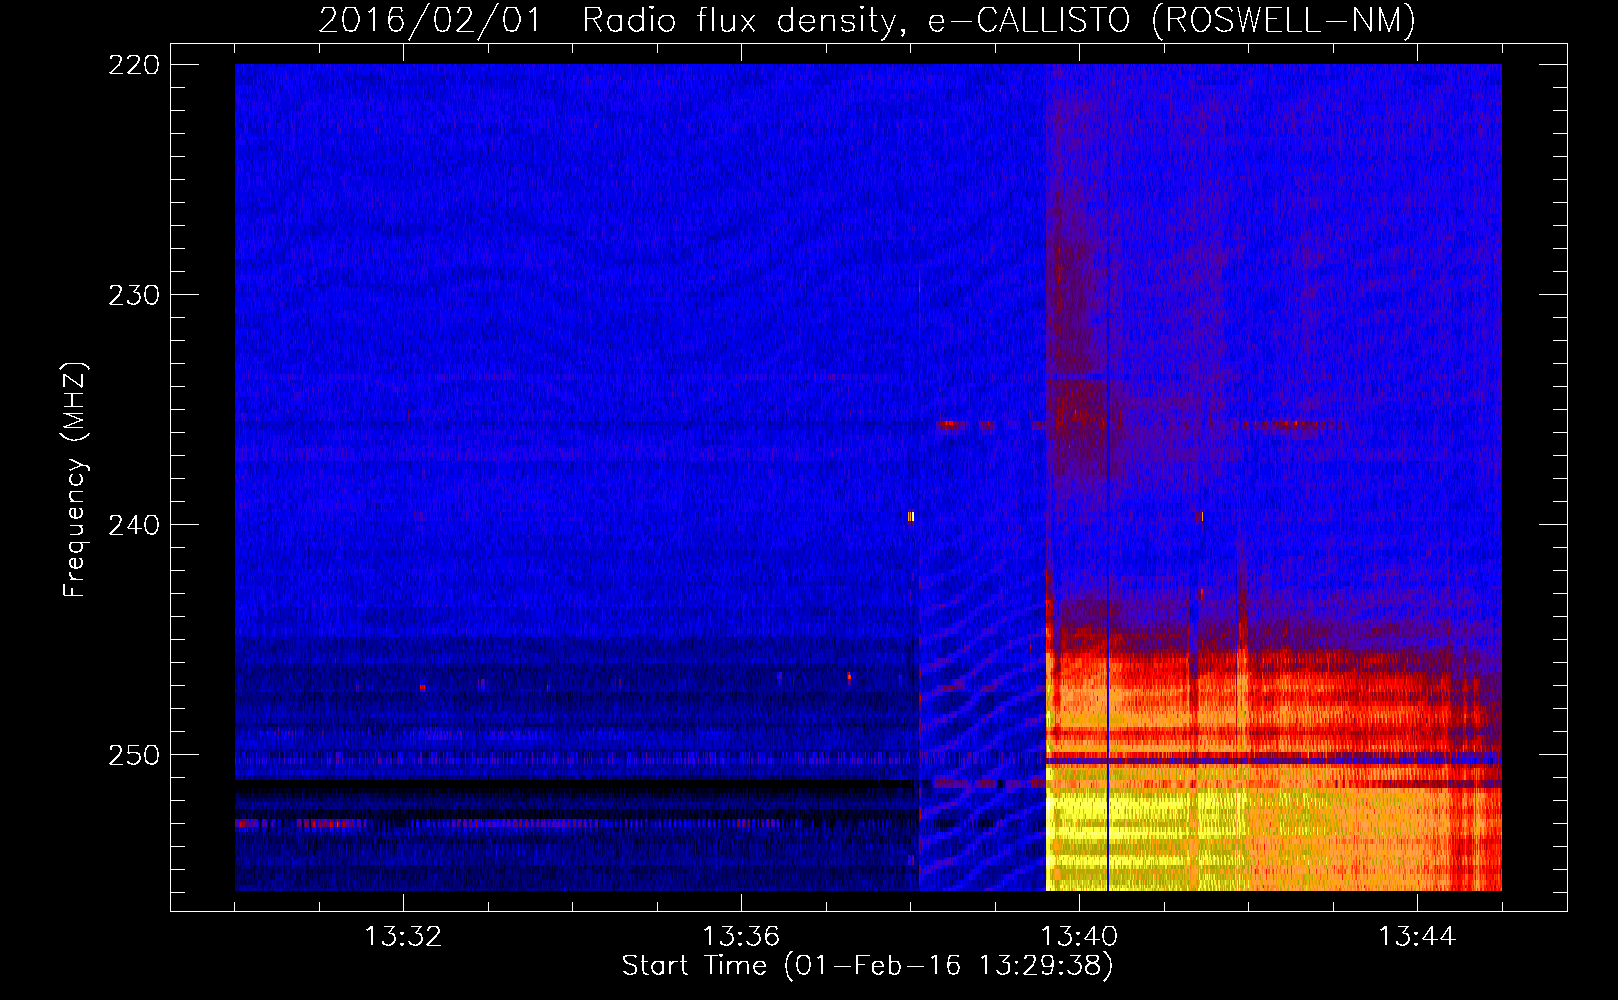Click the 250 frequency tick label

(134, 755)
